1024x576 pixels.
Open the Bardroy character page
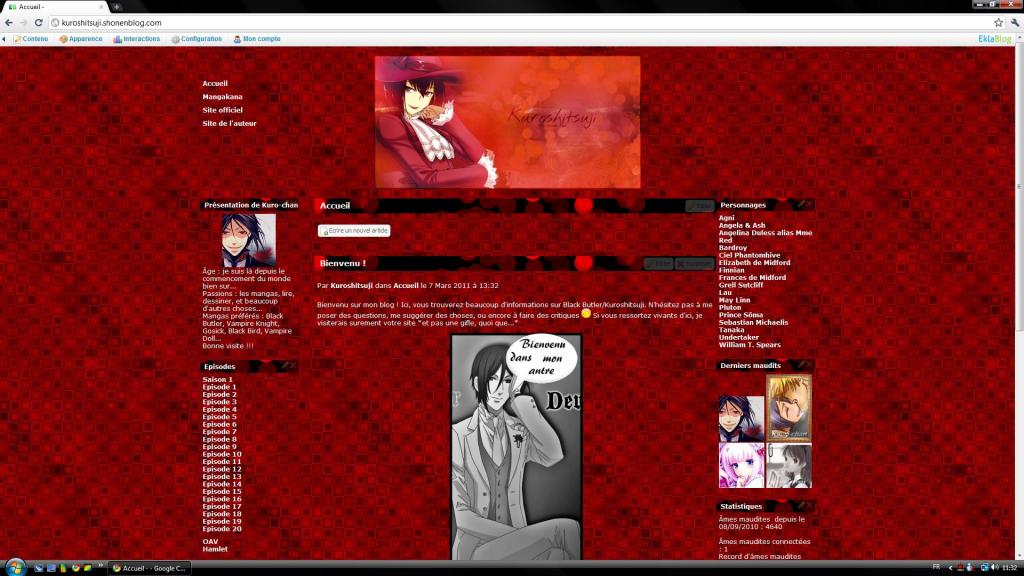tap(733, 248)
